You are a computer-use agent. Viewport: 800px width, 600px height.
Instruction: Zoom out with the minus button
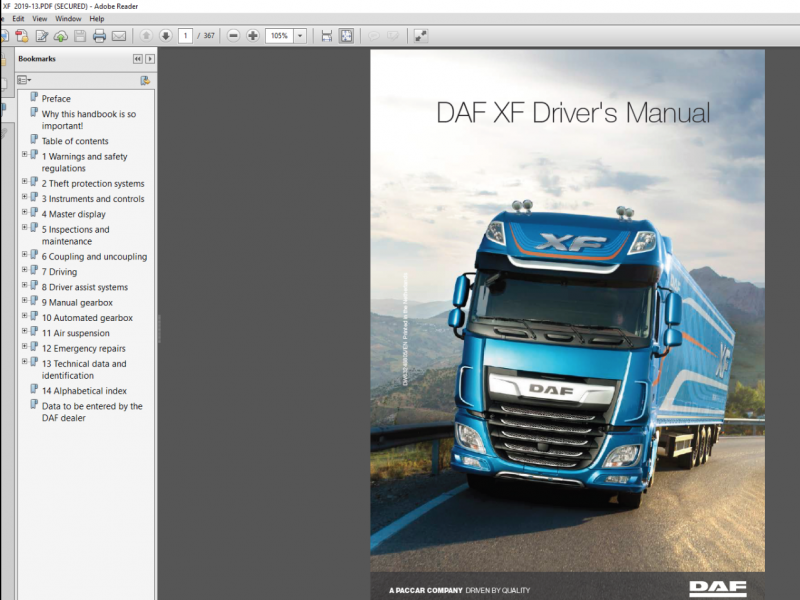[233, 36]
